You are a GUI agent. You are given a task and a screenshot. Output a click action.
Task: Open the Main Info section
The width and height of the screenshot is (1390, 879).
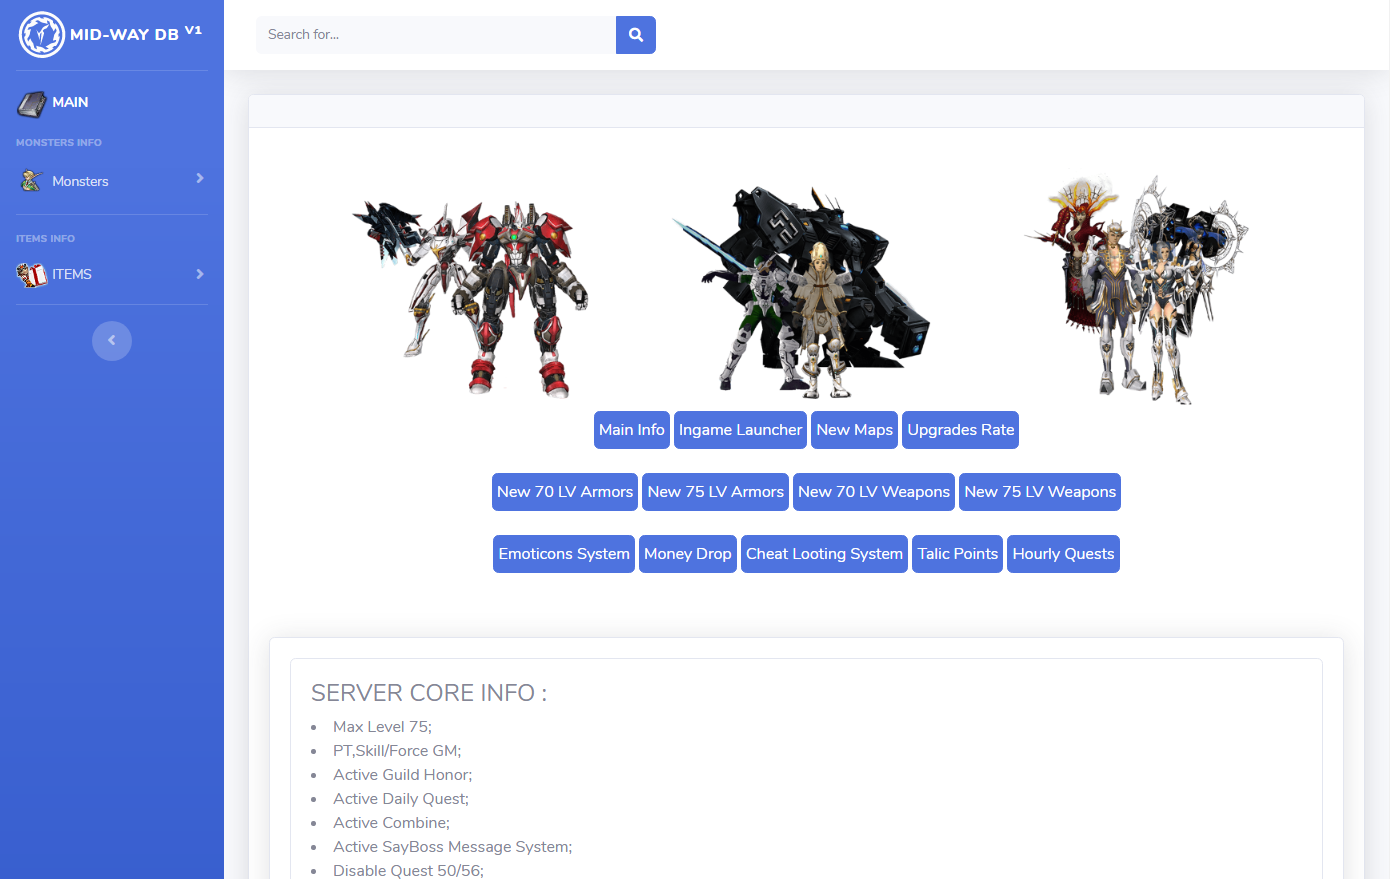click(x=632, y=430)
